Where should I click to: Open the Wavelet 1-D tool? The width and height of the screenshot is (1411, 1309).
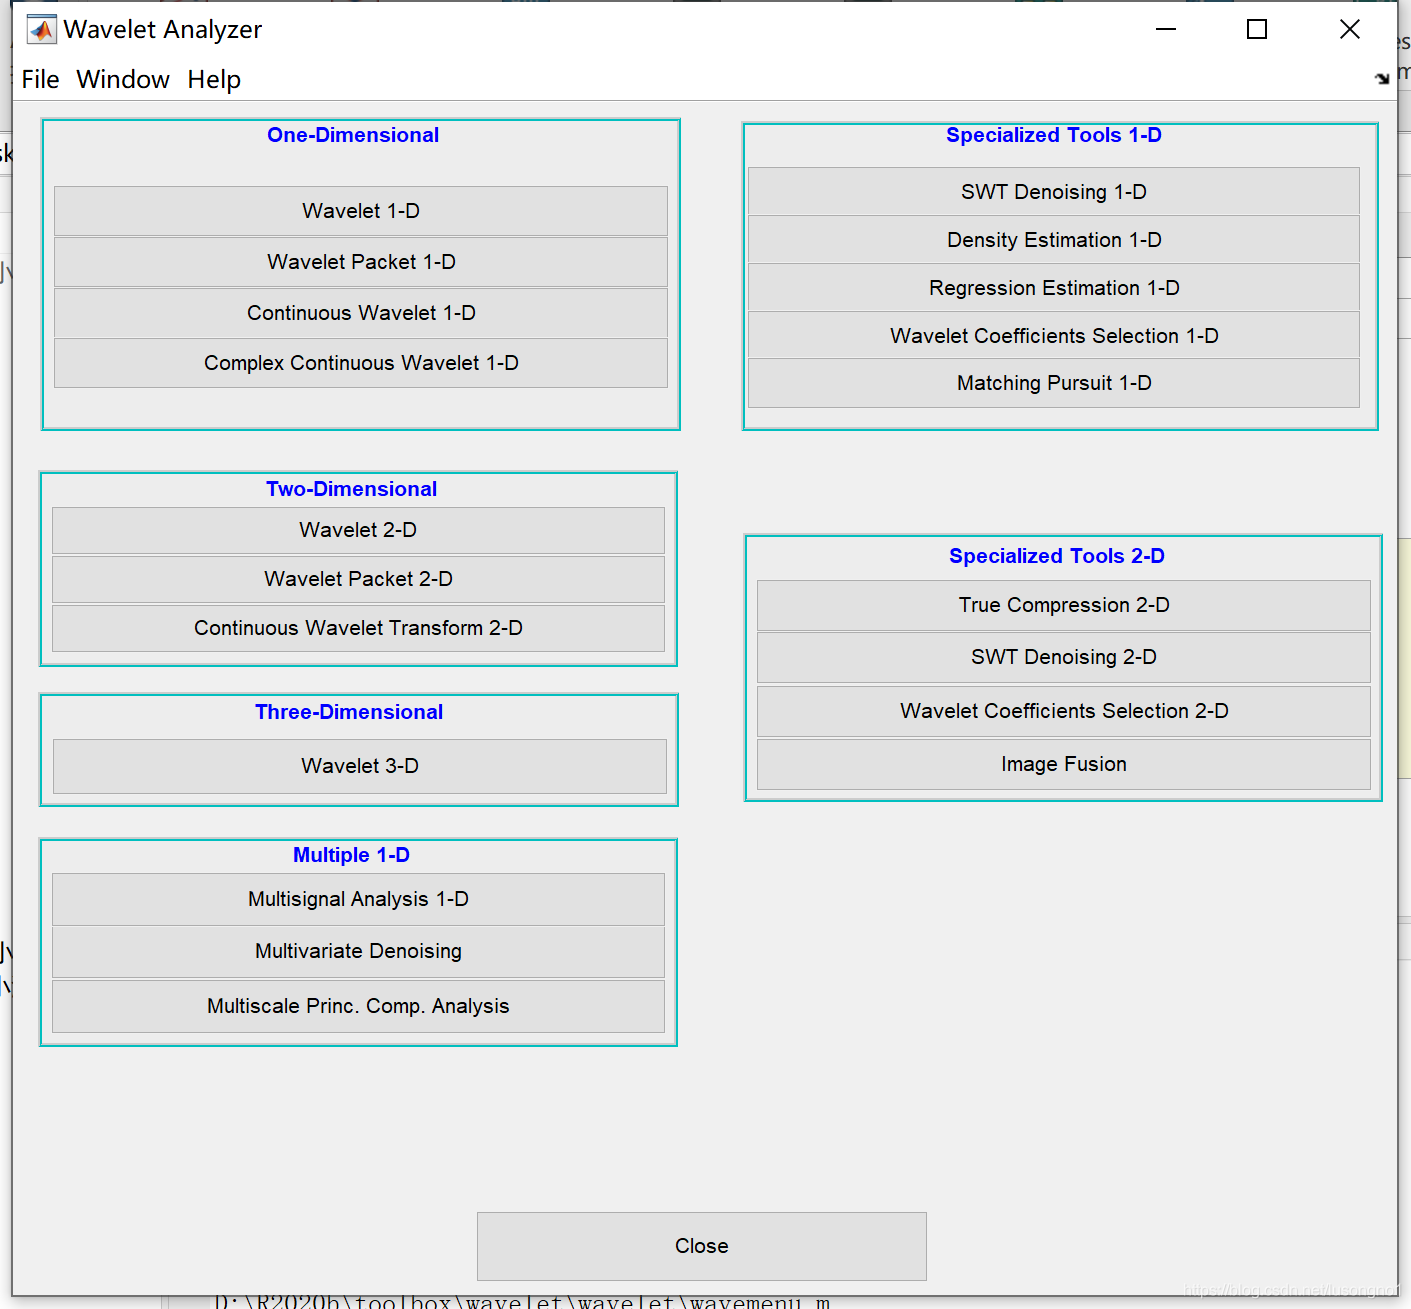[360, 211]
